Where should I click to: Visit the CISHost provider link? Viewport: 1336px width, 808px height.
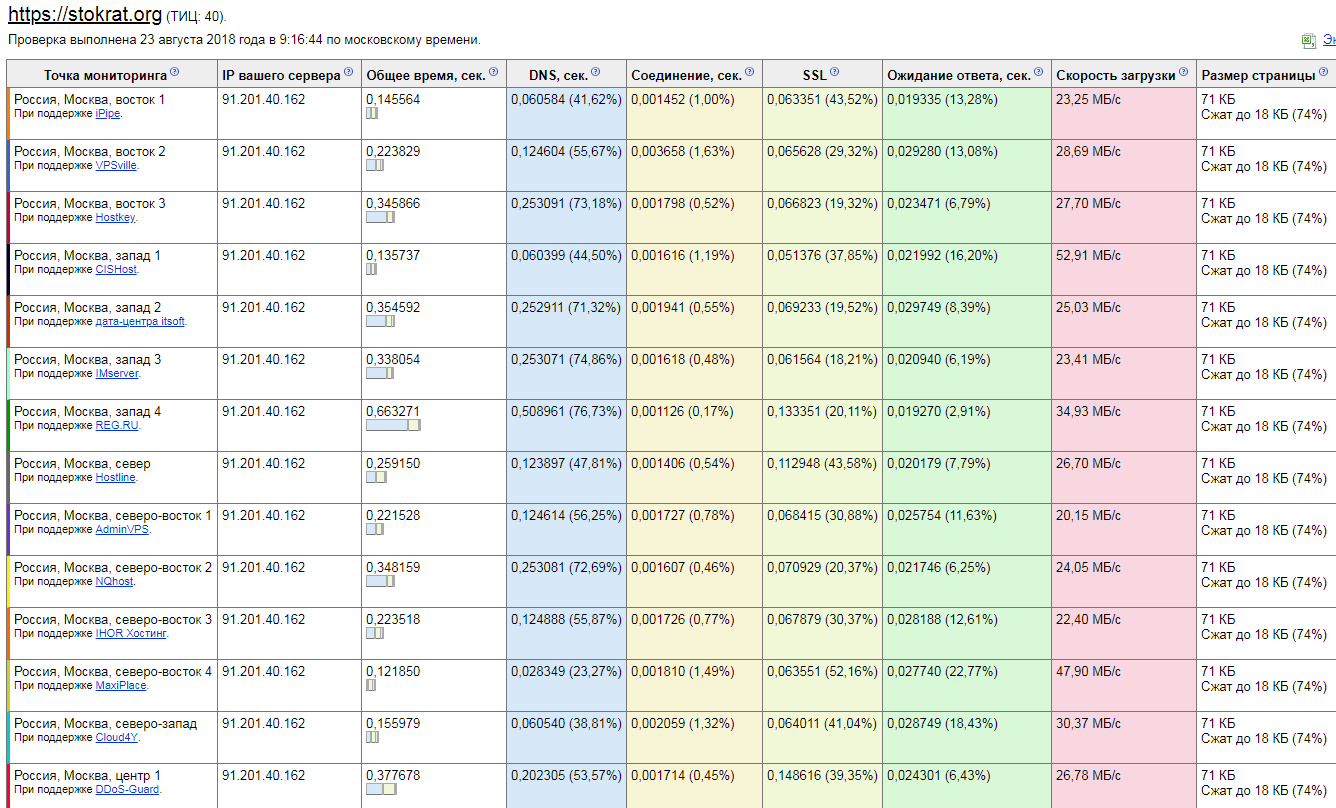(x=116, y=270)
